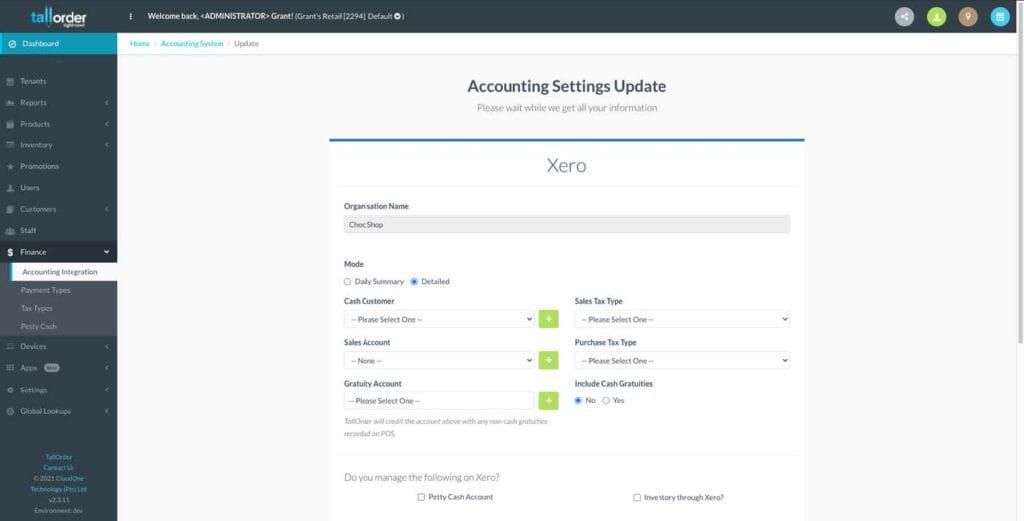The height and width of the screenshot is (521, 1024).
Task: Click the TallOrder logo
Action: coord(58,18)
